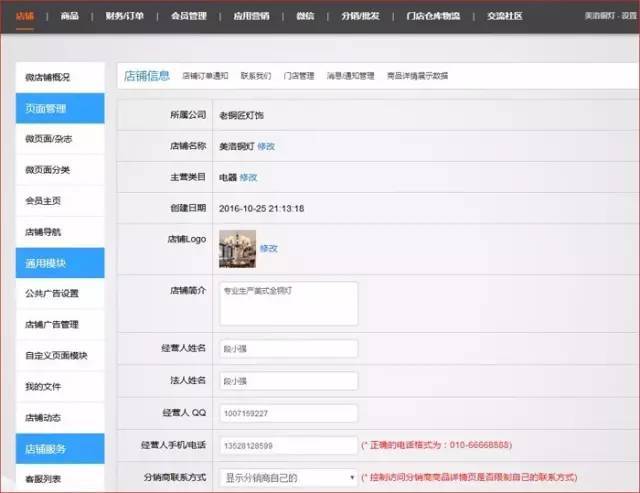640x493 pixels.
Task: Open 店铺动态 in the sidebar
Action: 60,417
